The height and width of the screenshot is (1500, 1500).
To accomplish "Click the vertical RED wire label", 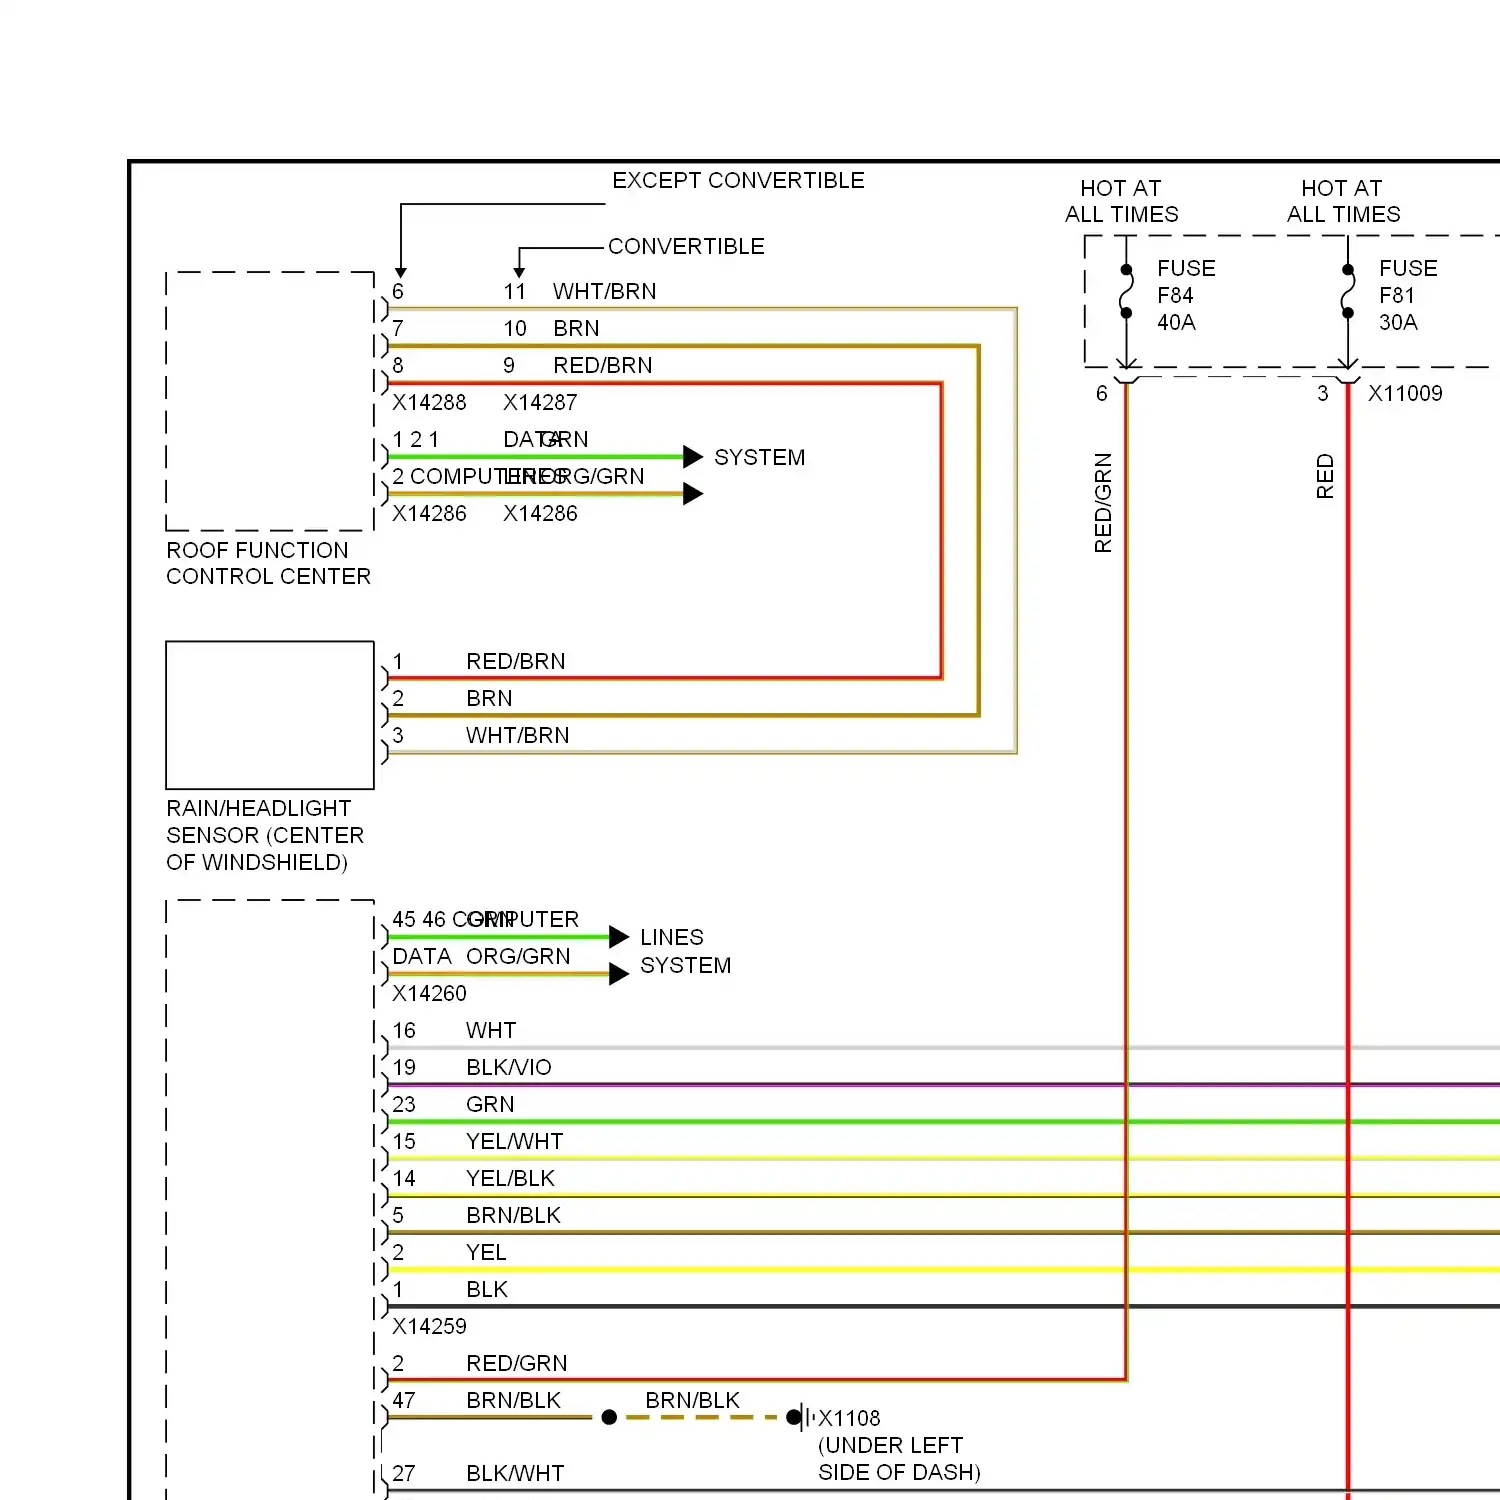I will pyautogui.click(x=1325, y=477).
